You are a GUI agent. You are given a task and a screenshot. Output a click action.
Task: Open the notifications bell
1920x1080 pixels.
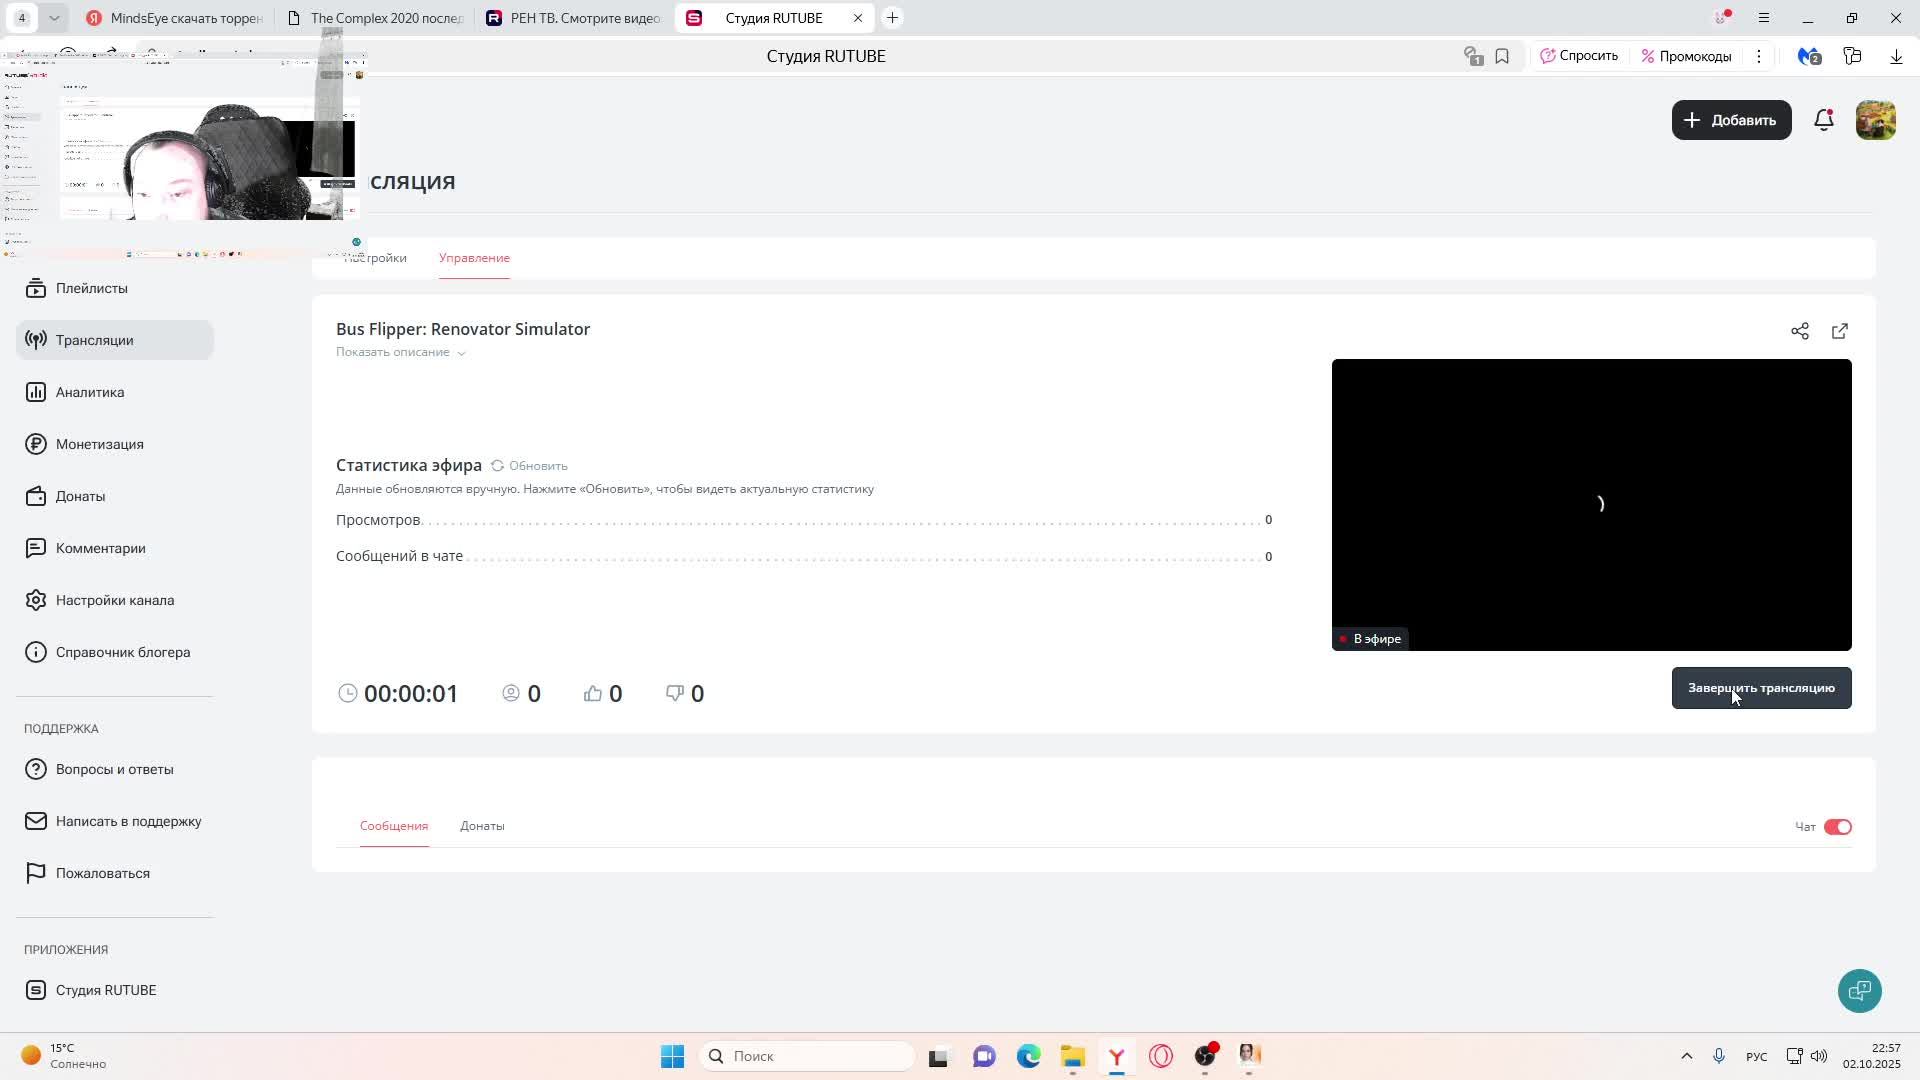[x=1824, y=120]
